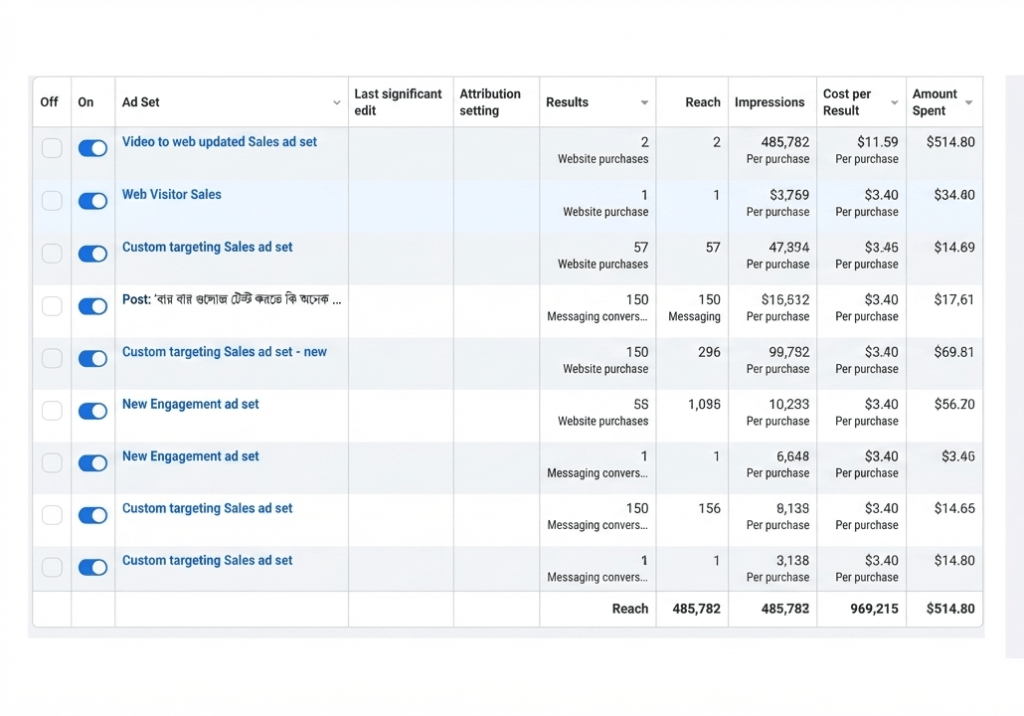Turn off the Video to web updated Sales ad set toggle
The image size is (1024, 716).
tap(93, 148)
